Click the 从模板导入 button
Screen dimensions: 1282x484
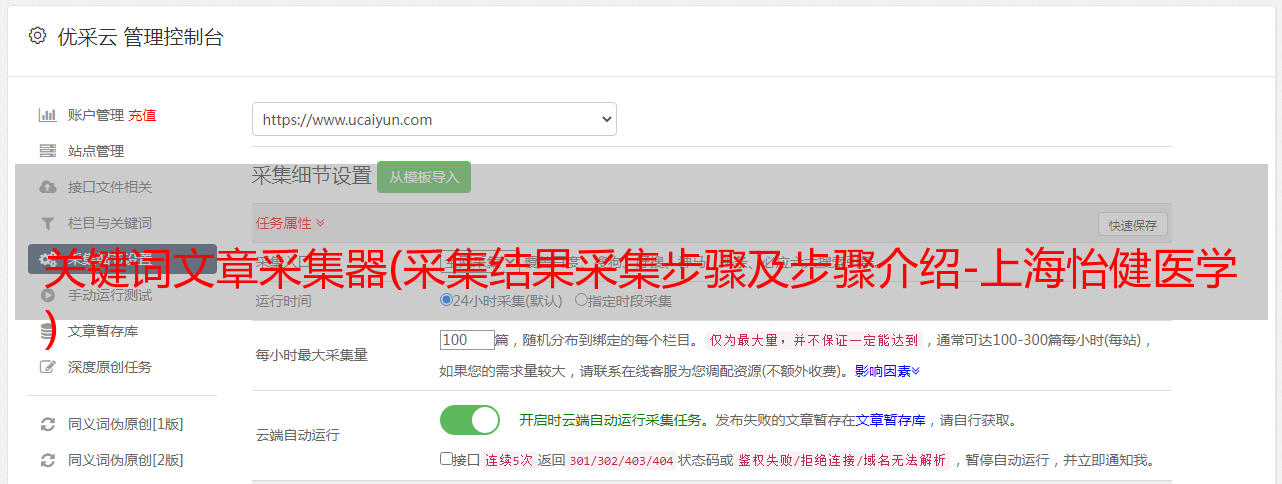[424, 177]
